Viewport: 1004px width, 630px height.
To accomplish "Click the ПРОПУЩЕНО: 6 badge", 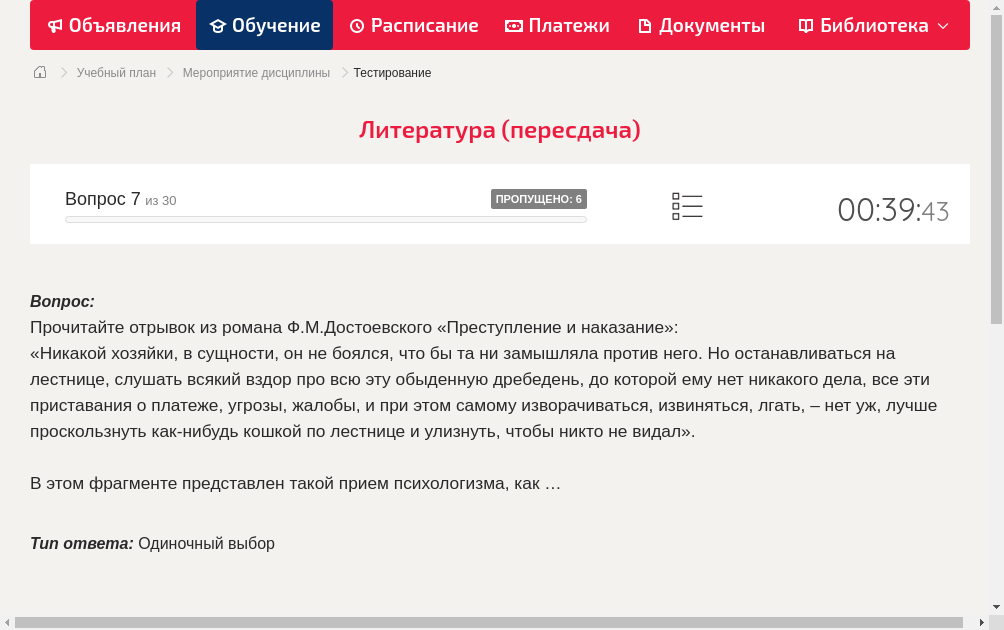I will pos(539,199).
